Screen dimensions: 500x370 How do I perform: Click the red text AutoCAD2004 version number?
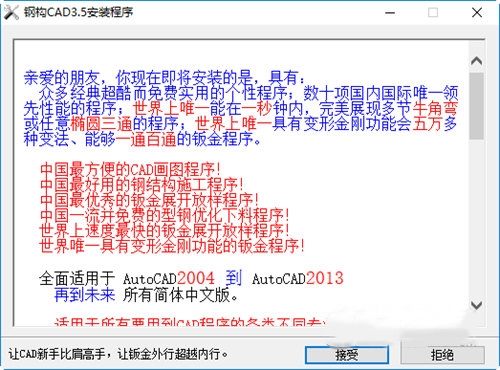point(196,278)
